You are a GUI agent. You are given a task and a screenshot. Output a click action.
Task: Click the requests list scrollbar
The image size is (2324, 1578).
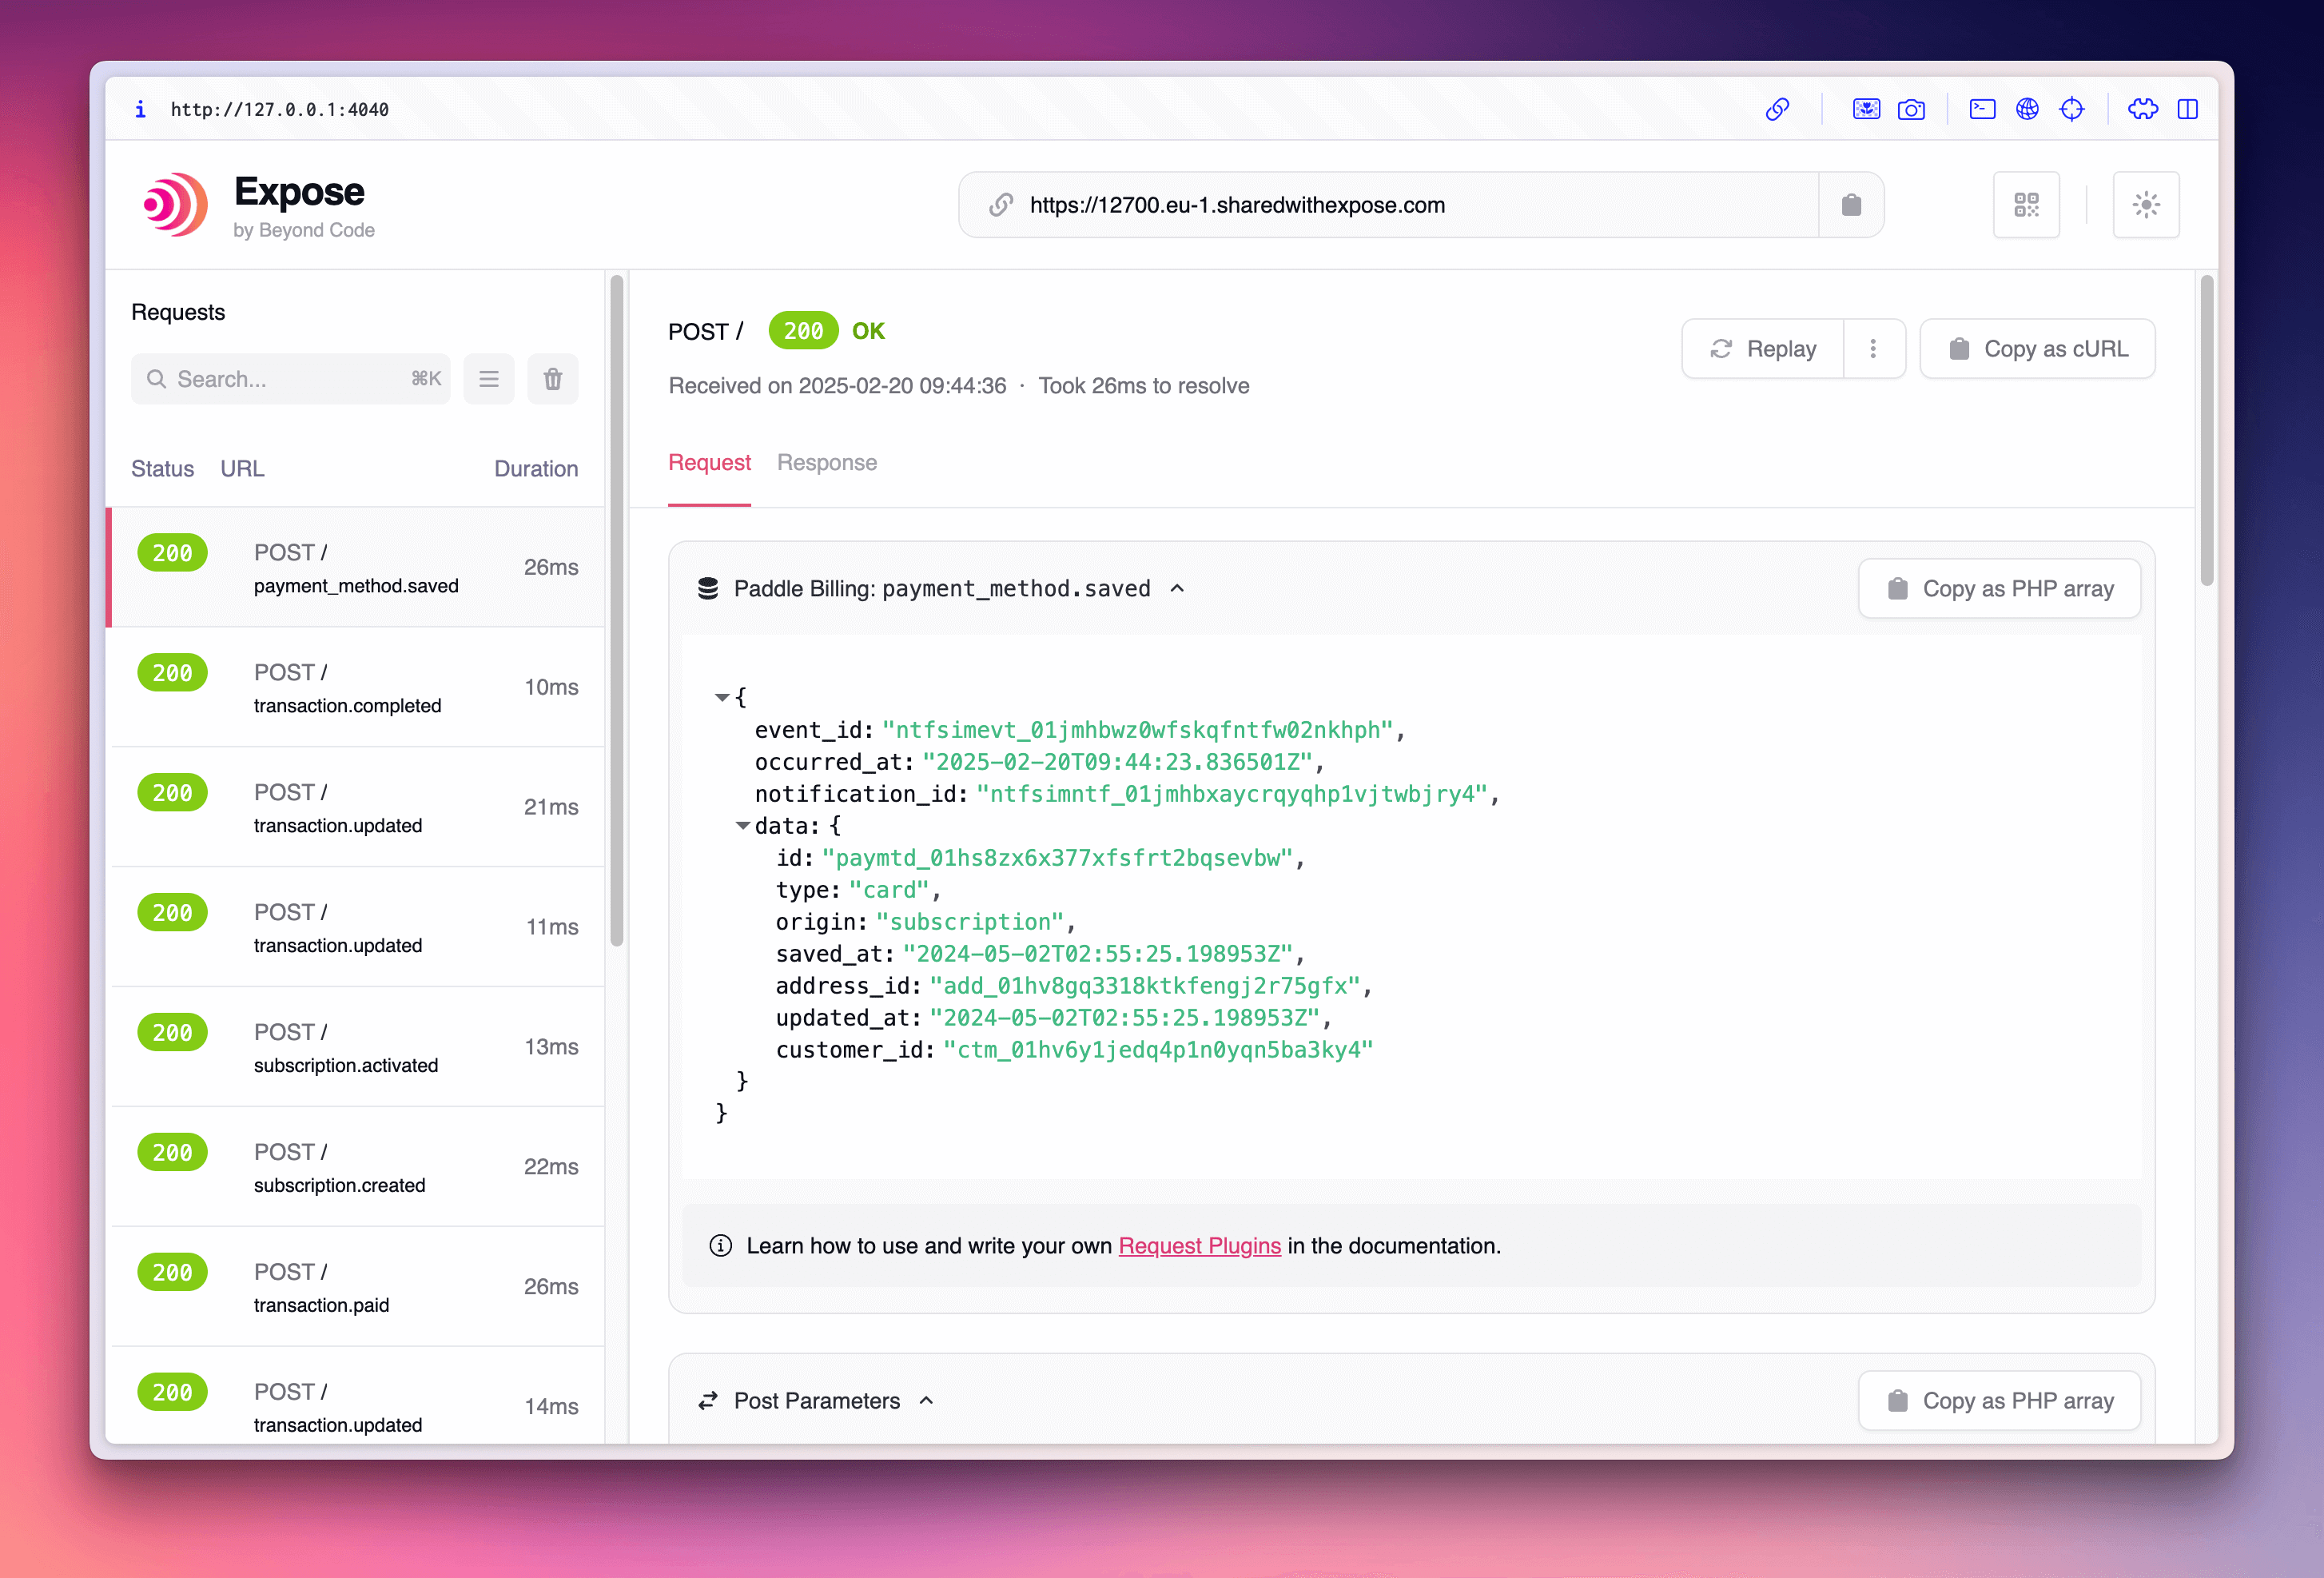tap(617, 610)
